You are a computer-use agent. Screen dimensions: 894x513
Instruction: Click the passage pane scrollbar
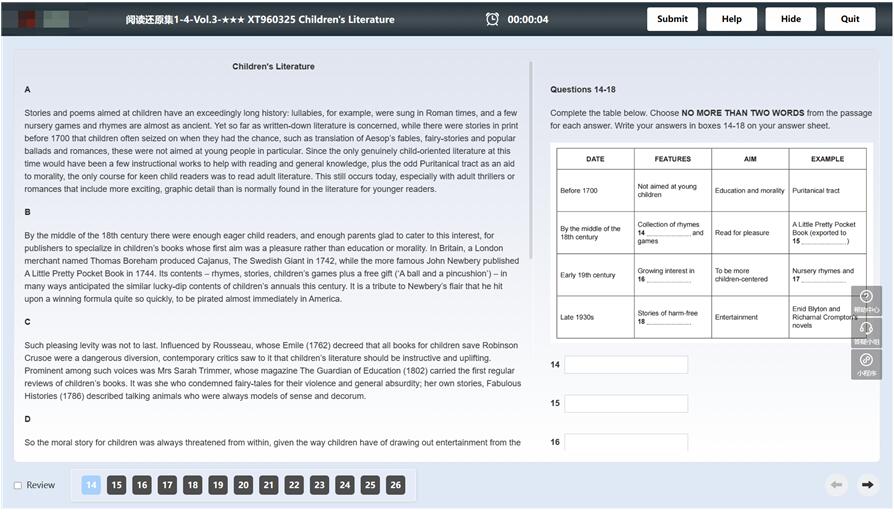(x=531, y=160)
